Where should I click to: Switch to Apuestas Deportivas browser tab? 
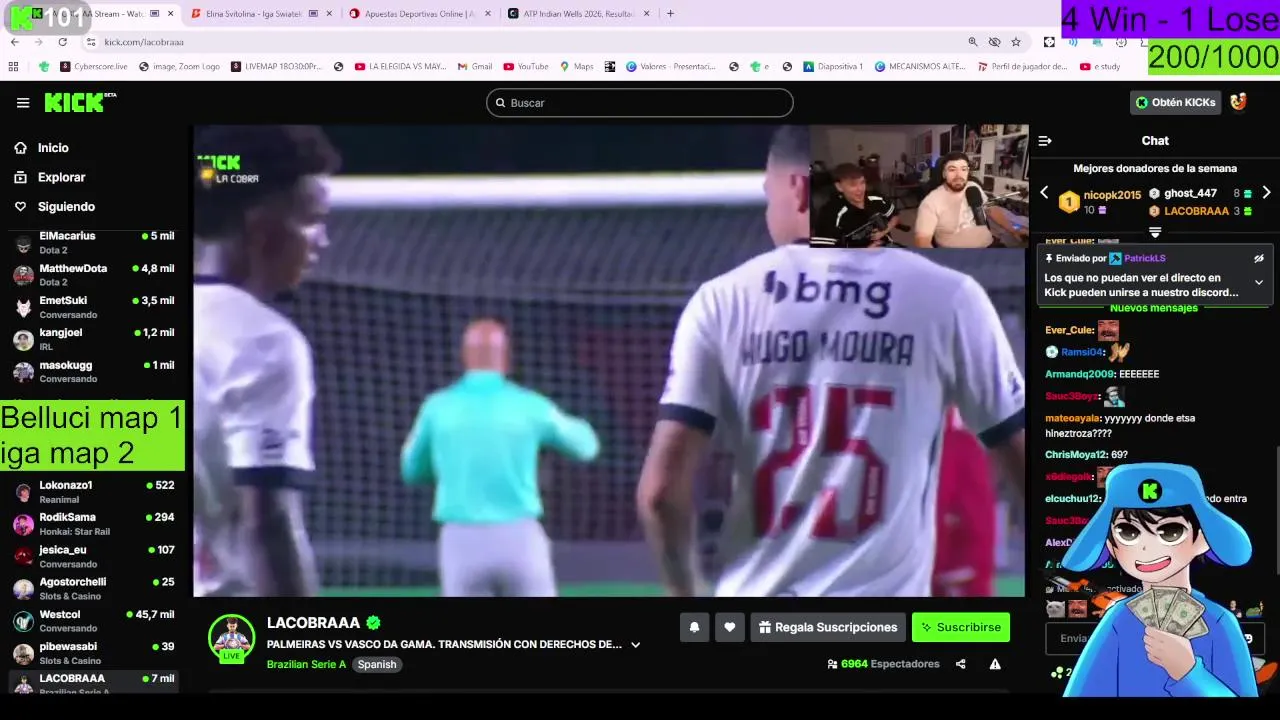tap(420, 13)
